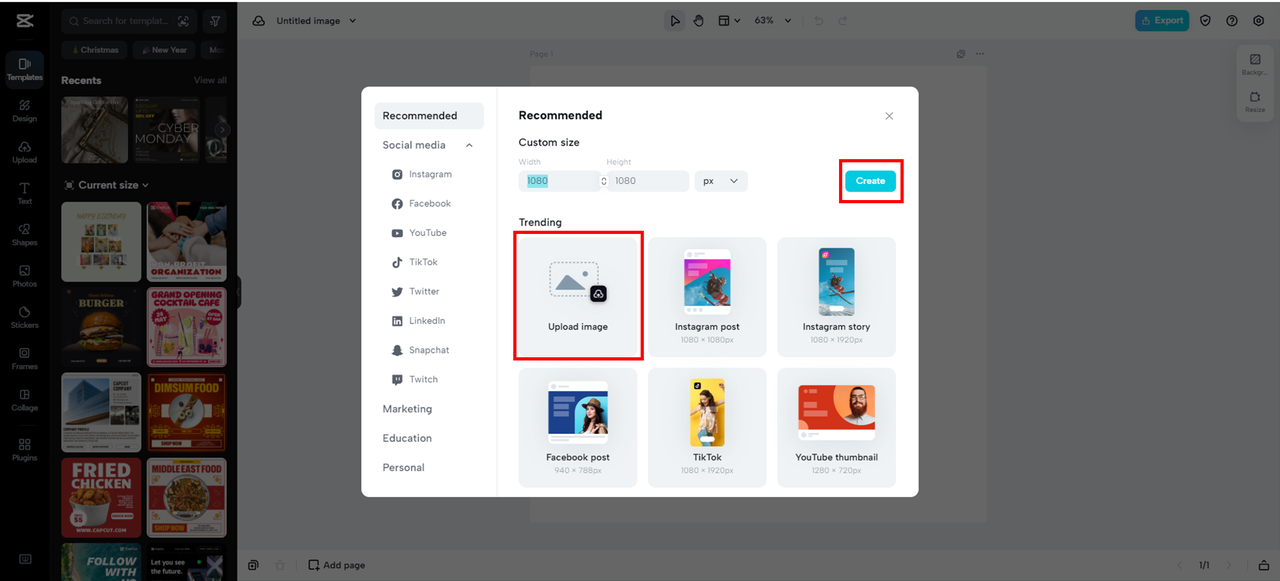Viewport: 1280px width, 581px height.
Task: Open the Plugins sidebar panel
Action: tap(25, 450)
